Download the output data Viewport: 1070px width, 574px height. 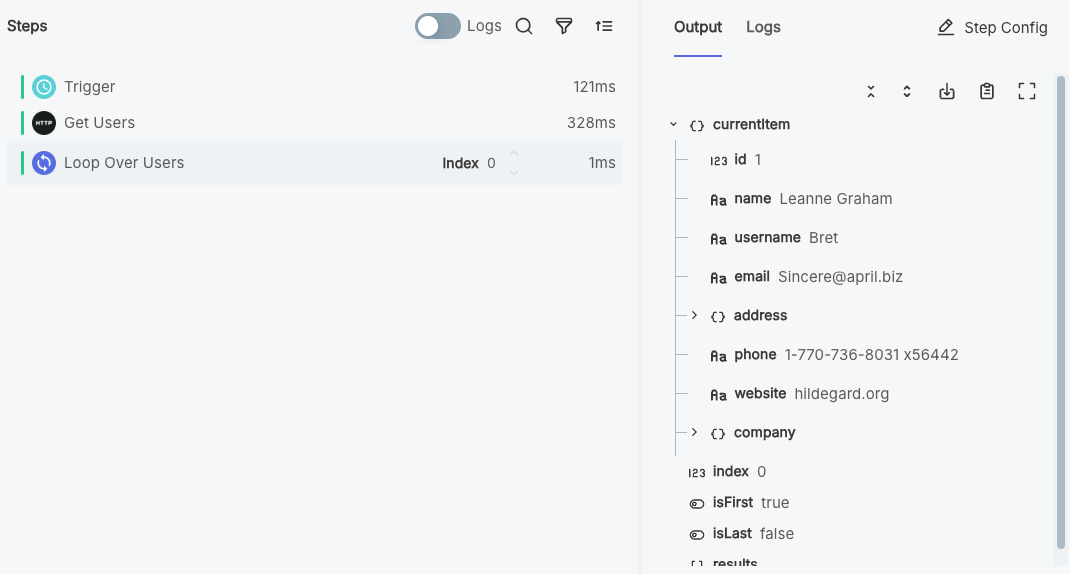[947, 92]
